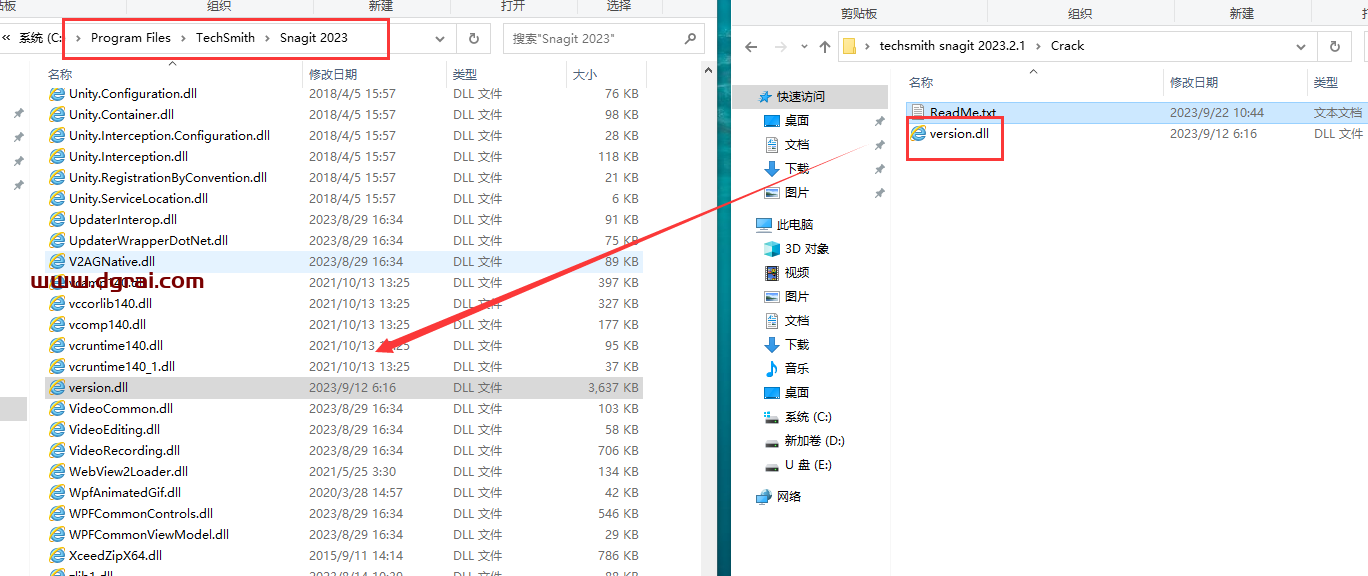Click Back arrow in Crack window

coord(752,46)
